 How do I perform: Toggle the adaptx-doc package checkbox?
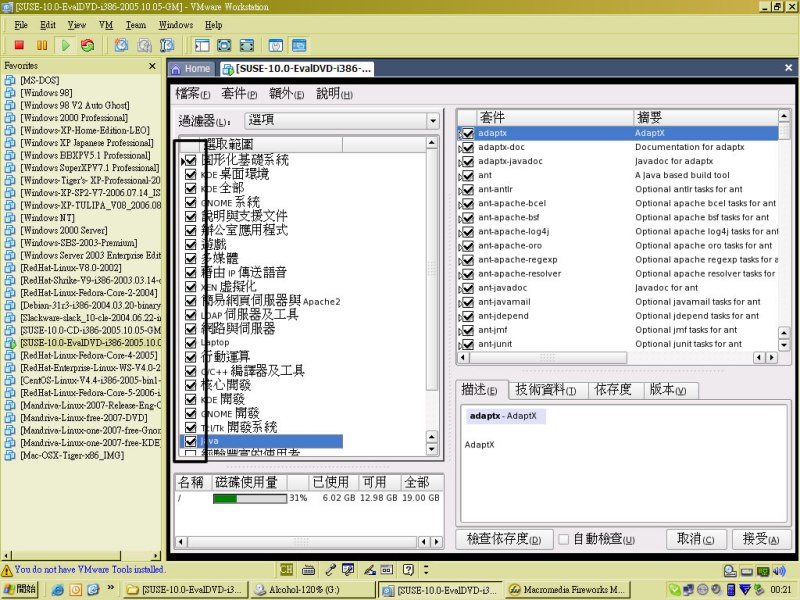click(468, 147)
